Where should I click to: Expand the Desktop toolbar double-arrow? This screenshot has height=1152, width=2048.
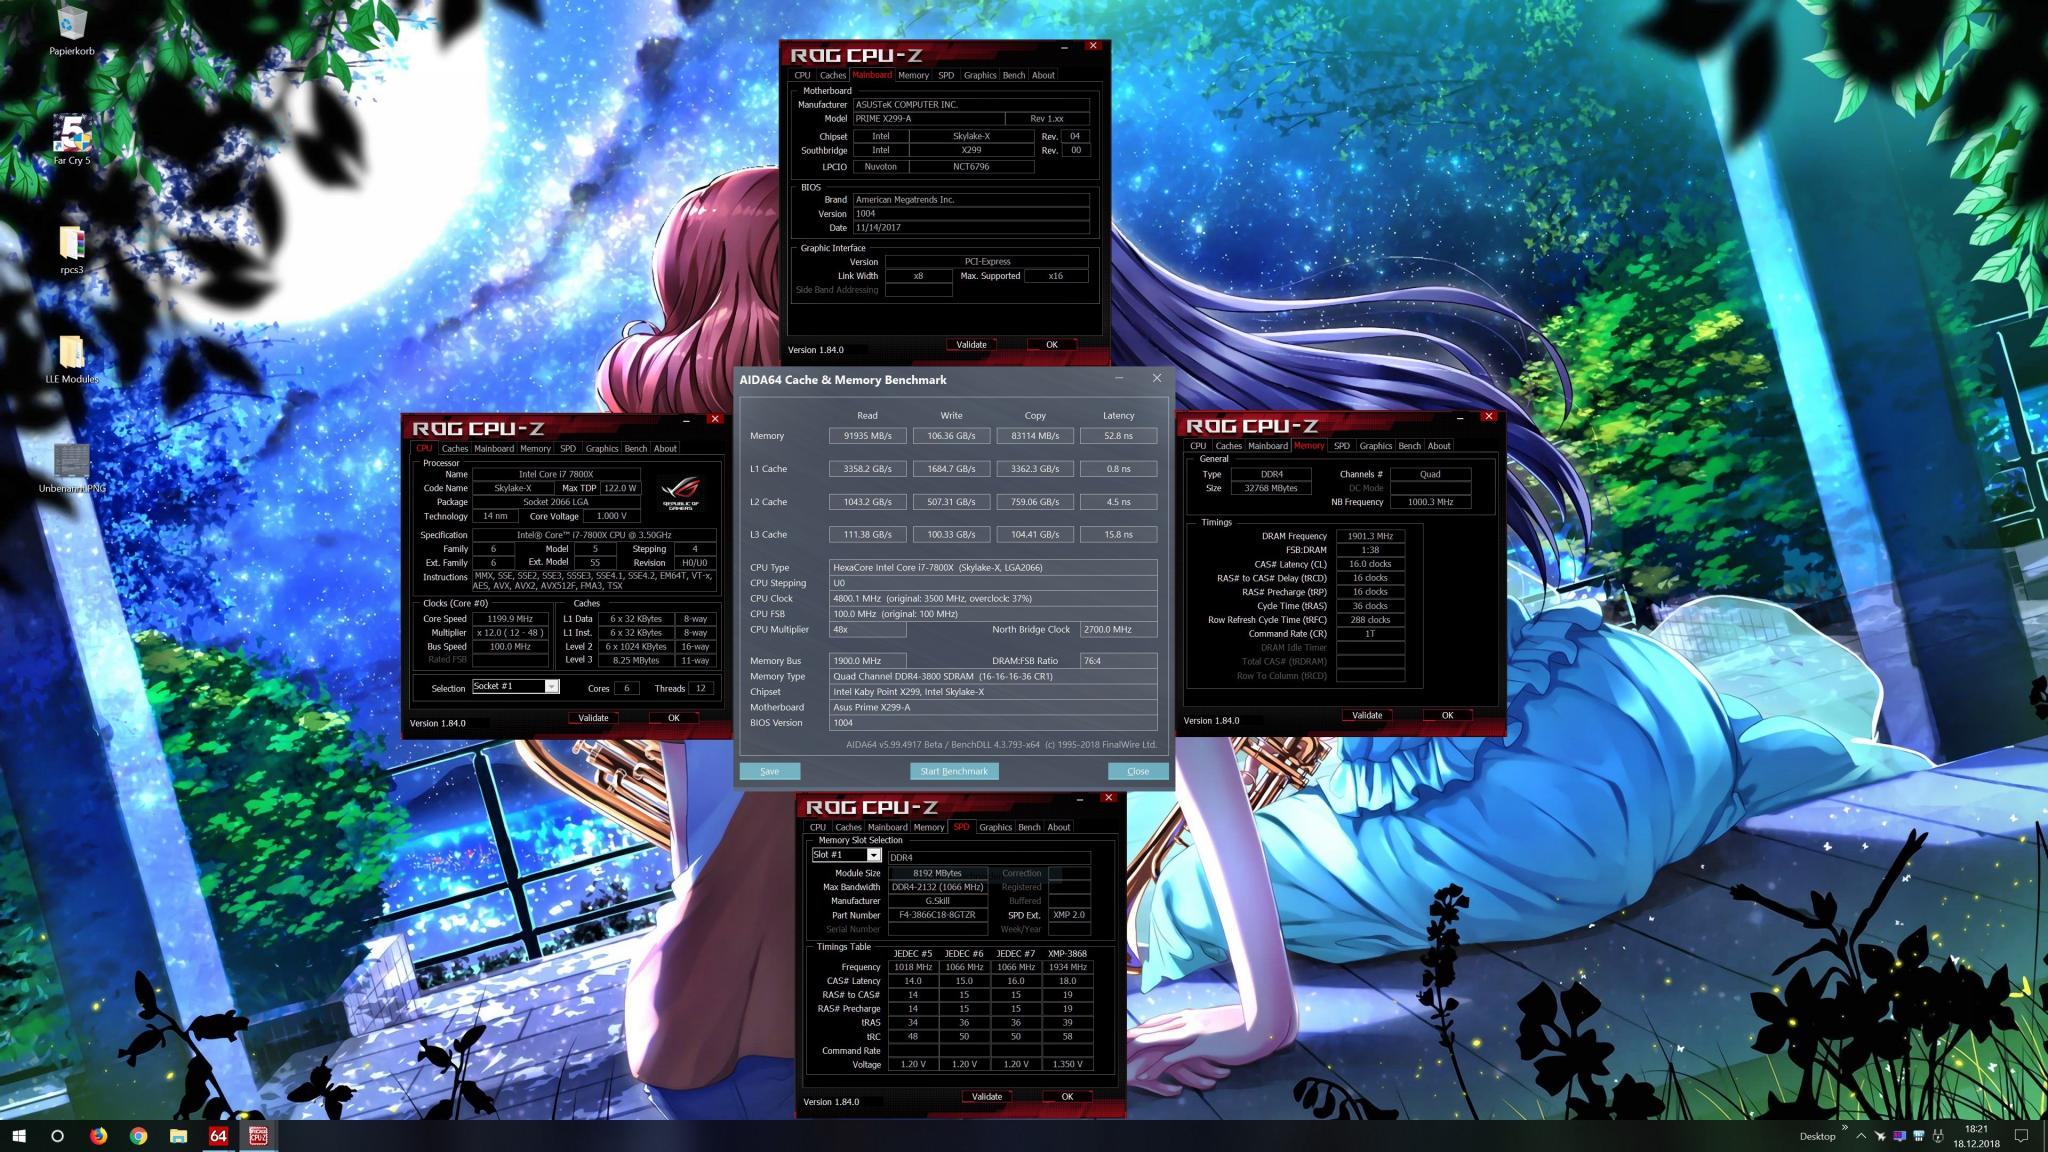(1845, 1127)
